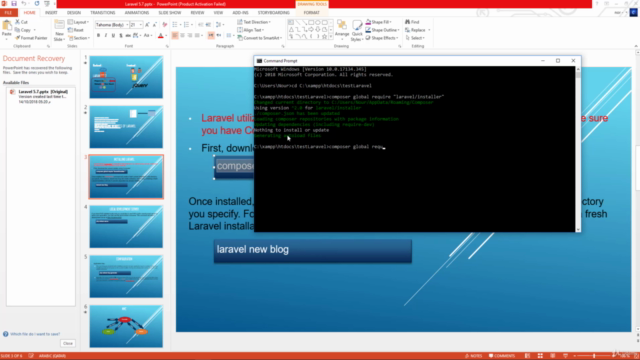The image size is (640, 360).
Task: Expand the Section dropdown
Action: [x=79, y=38]
